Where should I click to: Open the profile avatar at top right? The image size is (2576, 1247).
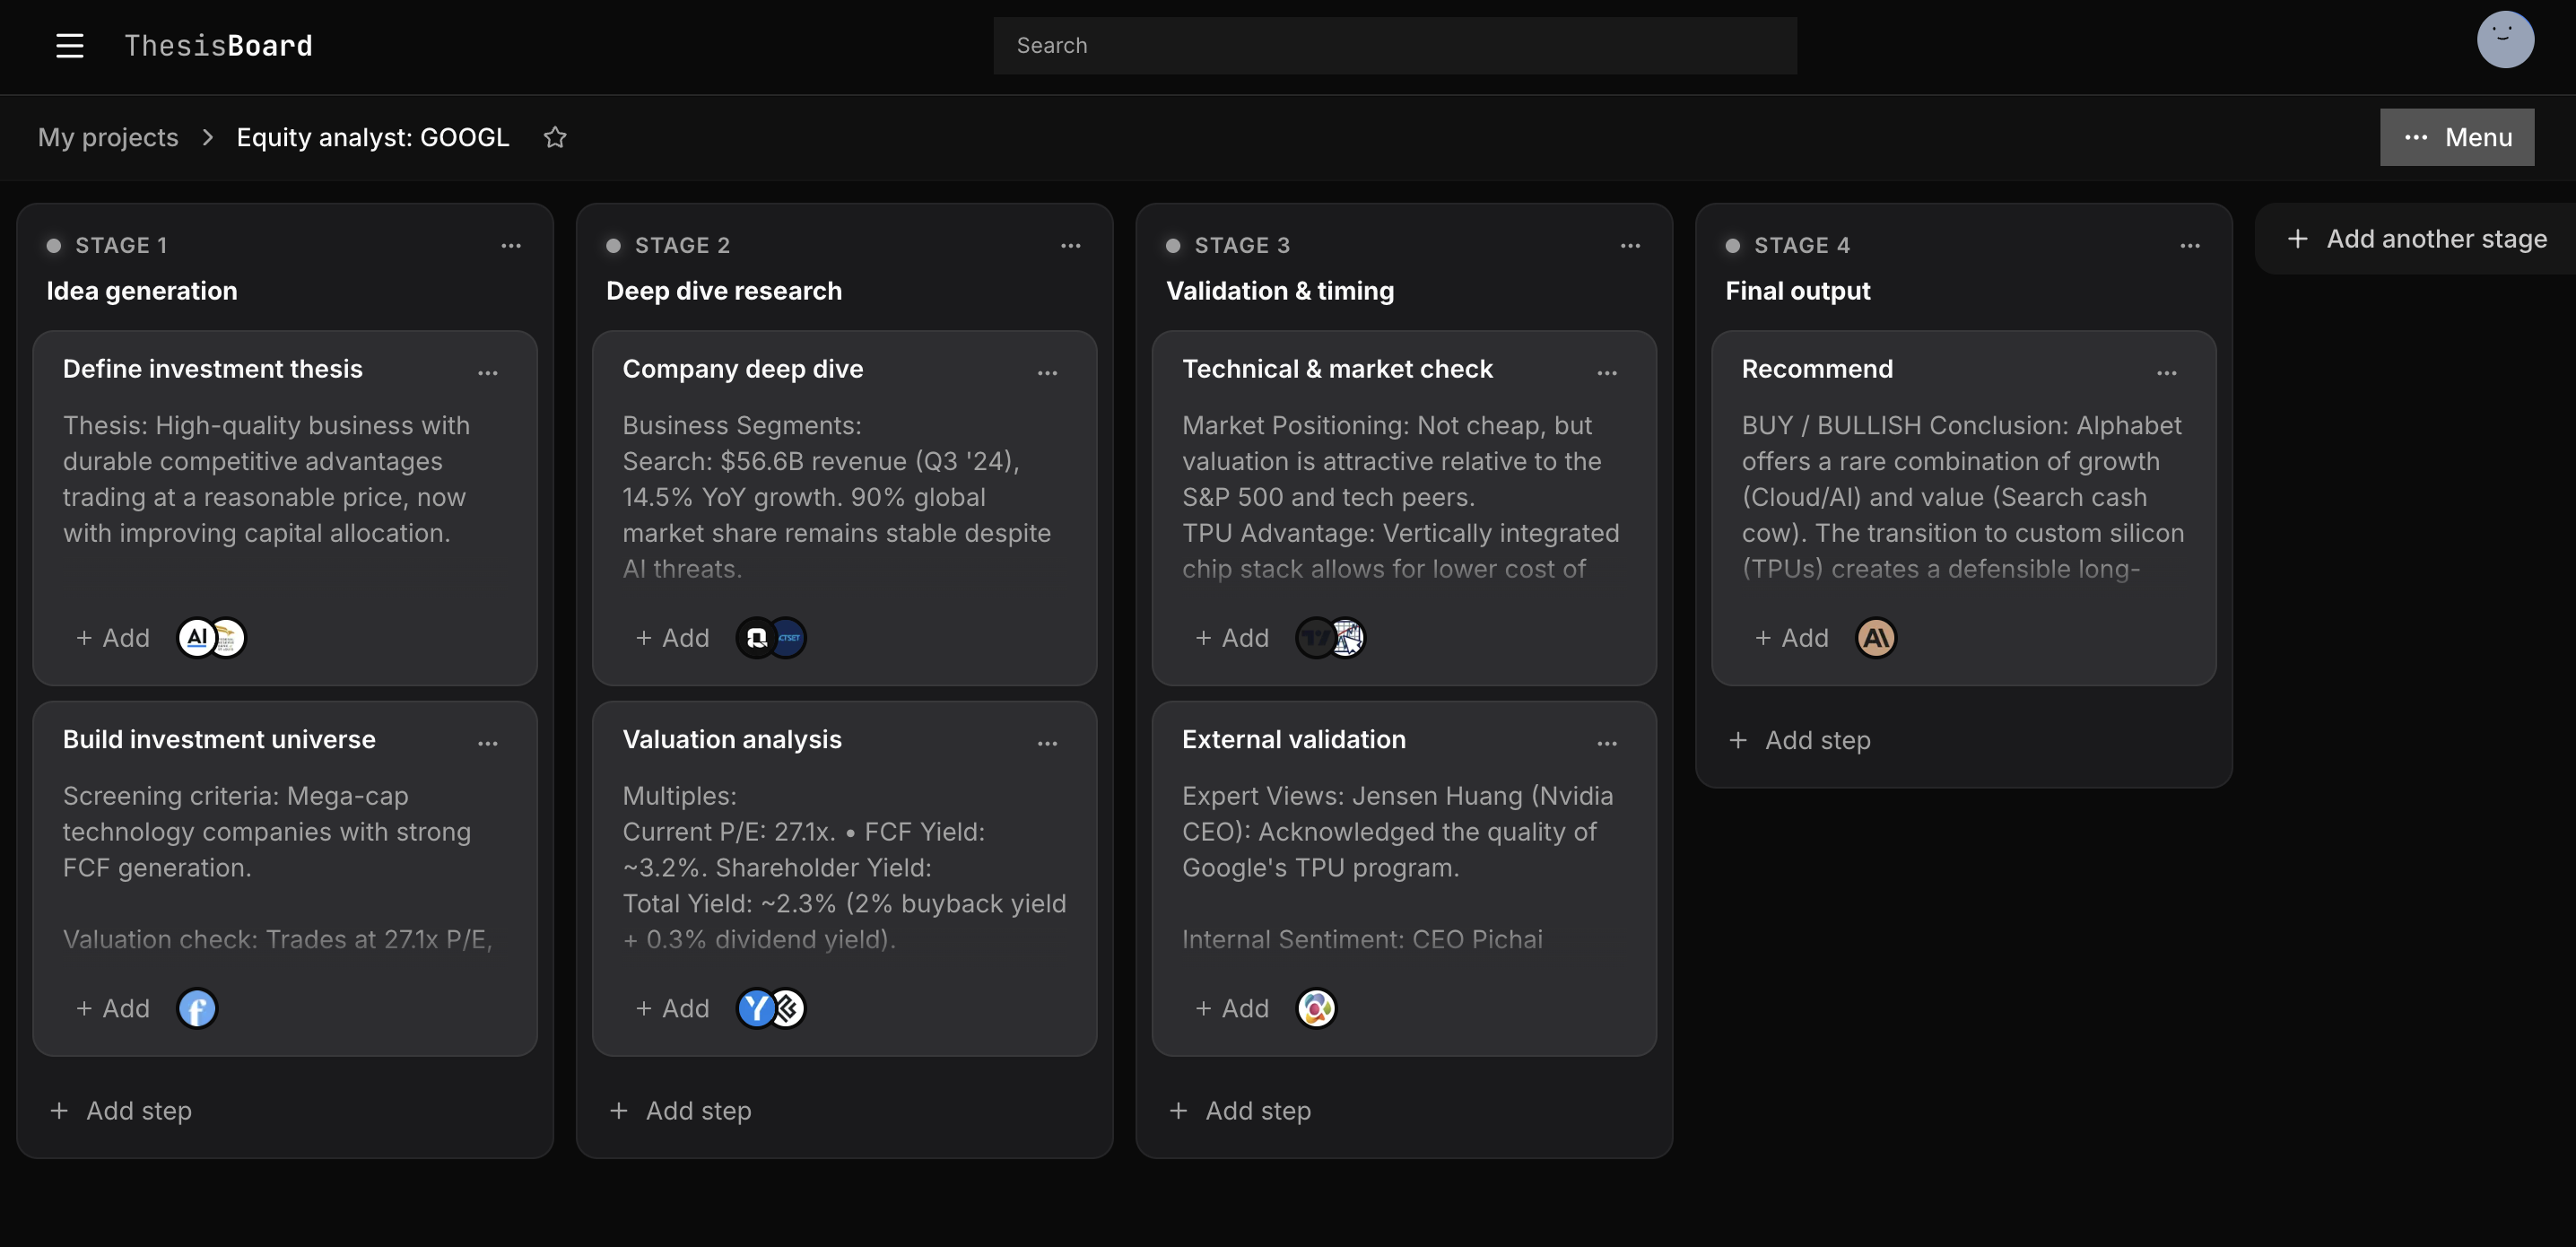pos(2505,39)
